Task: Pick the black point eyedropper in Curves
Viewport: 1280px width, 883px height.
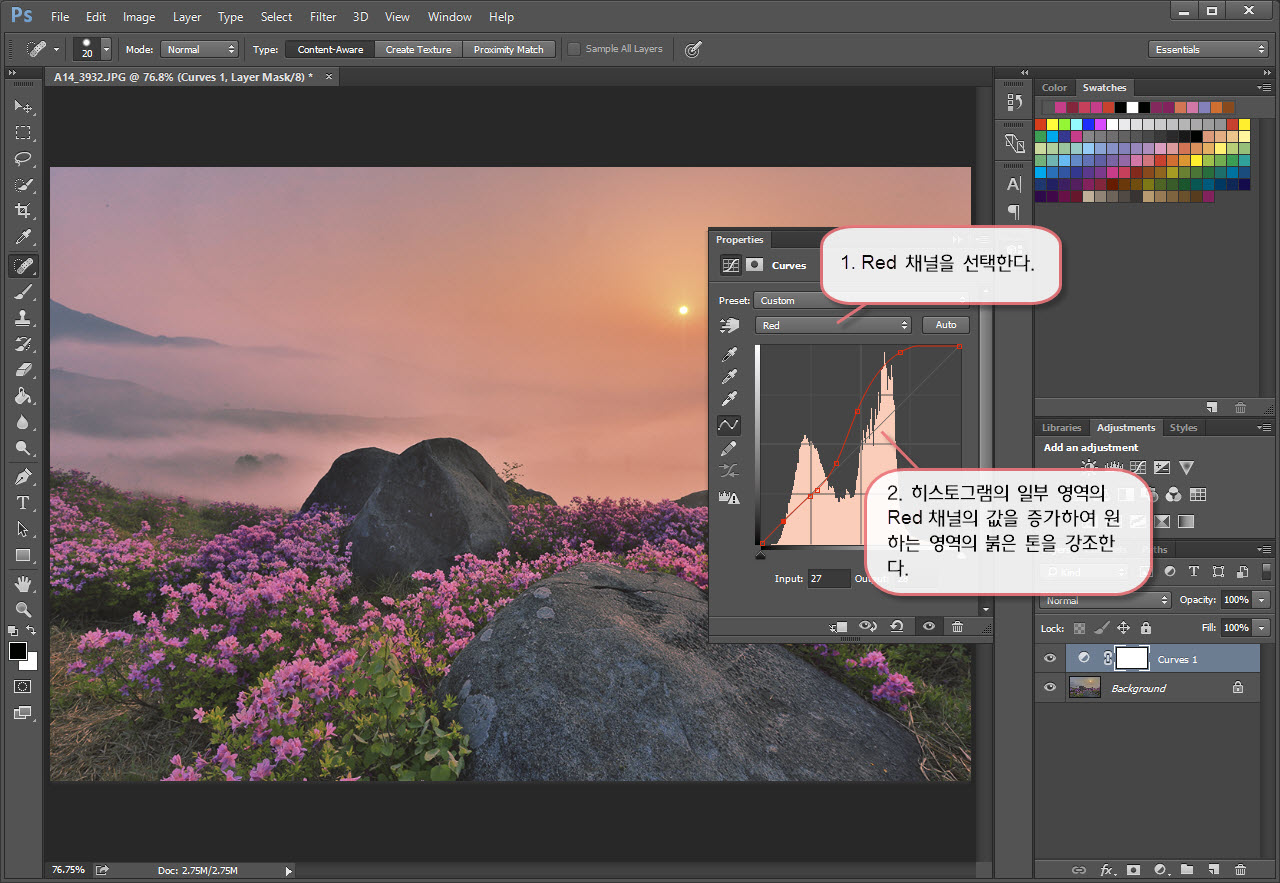Action: (730, 355)
